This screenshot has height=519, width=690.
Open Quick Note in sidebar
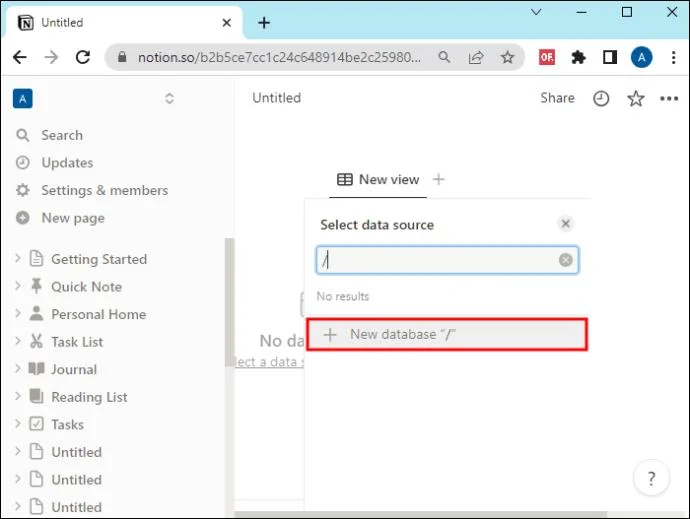tap(87, 287)
